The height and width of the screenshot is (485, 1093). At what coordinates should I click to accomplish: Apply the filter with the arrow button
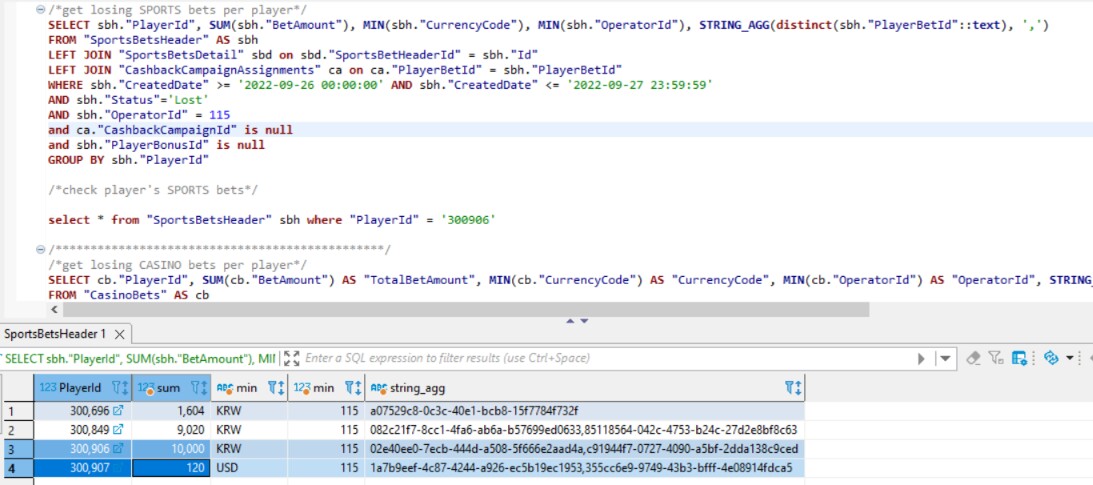[922, 359]
